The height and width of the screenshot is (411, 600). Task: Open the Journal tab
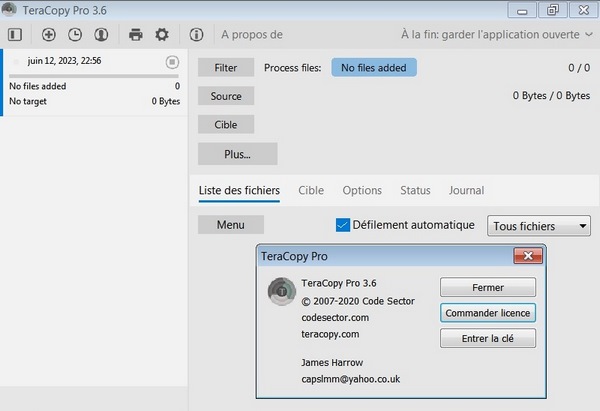[x=466, y=191]
